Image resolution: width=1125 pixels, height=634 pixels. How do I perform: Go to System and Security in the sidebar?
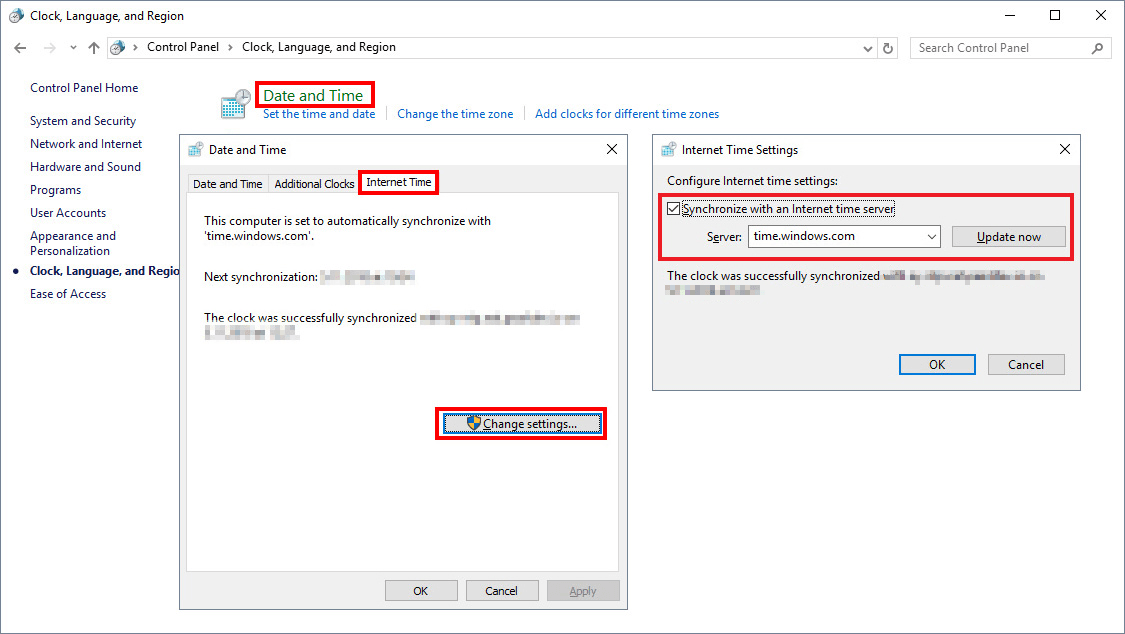tap(83, 121)
